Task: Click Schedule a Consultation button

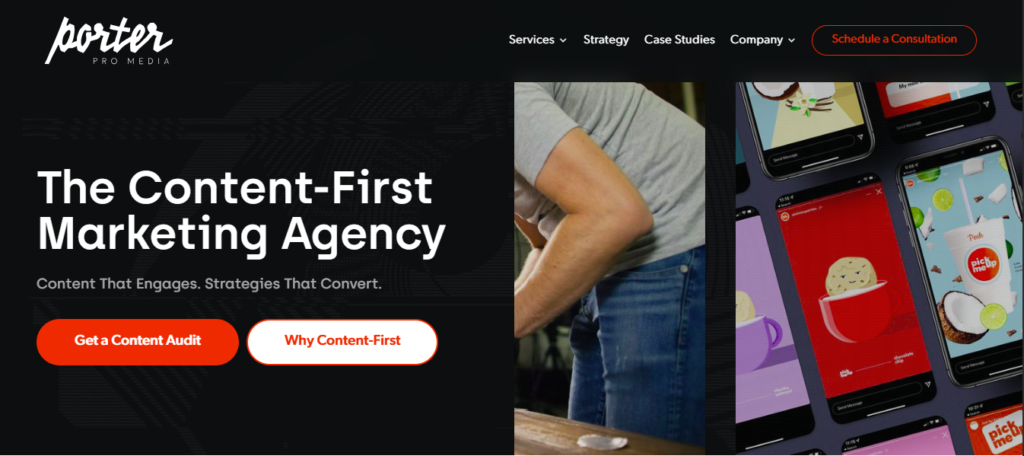Action: point(894,40)
